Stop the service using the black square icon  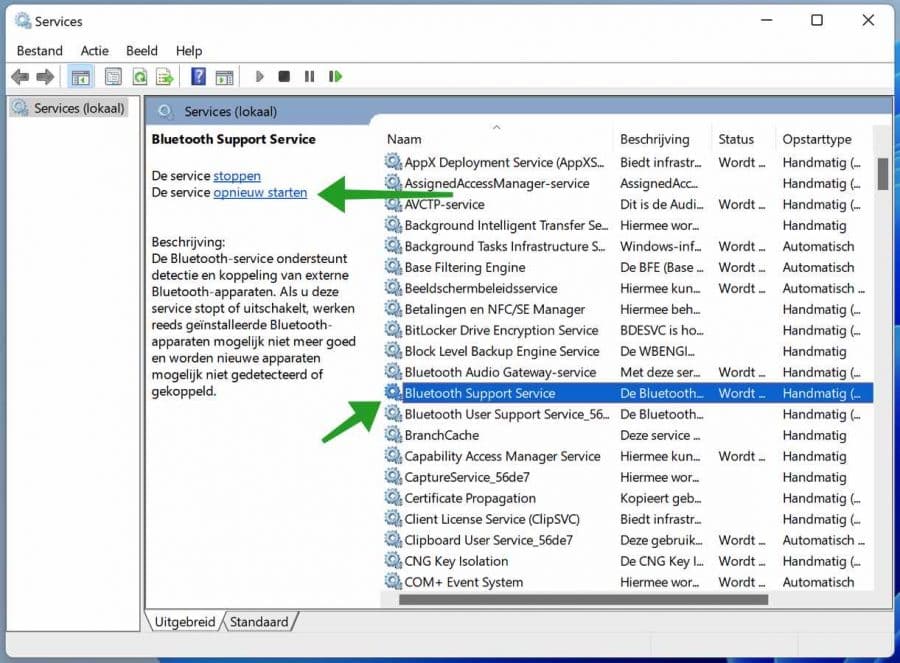point(283,76)
